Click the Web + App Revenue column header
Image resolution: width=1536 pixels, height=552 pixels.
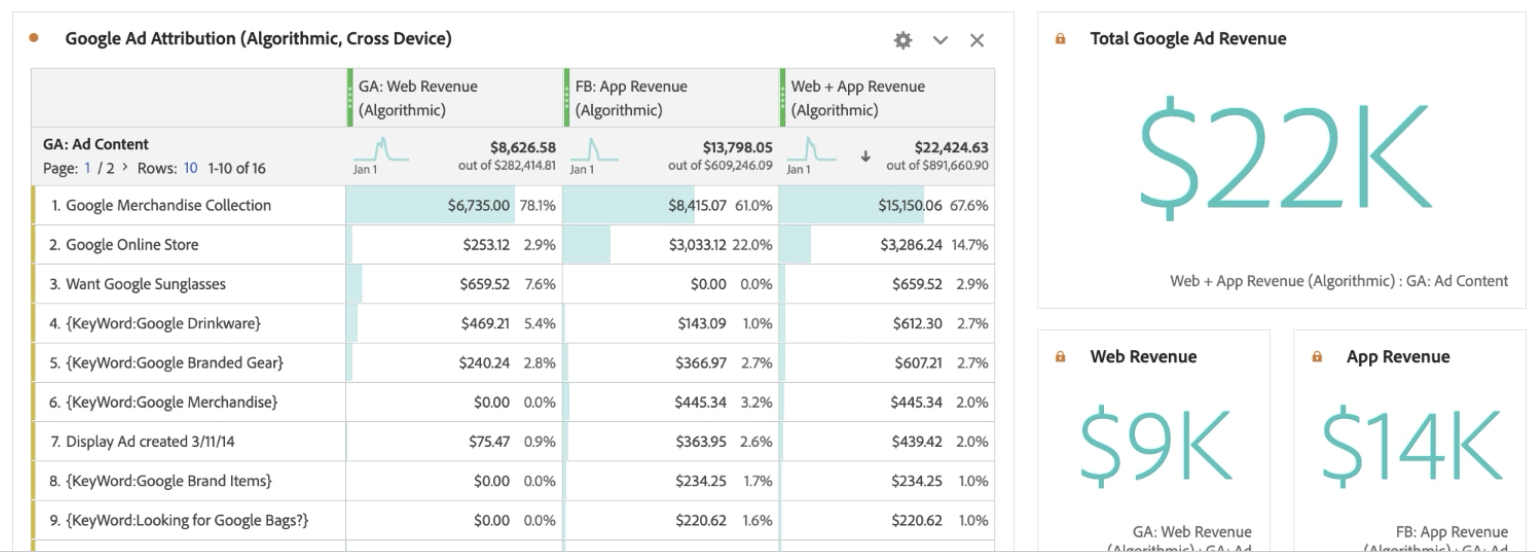857,97
